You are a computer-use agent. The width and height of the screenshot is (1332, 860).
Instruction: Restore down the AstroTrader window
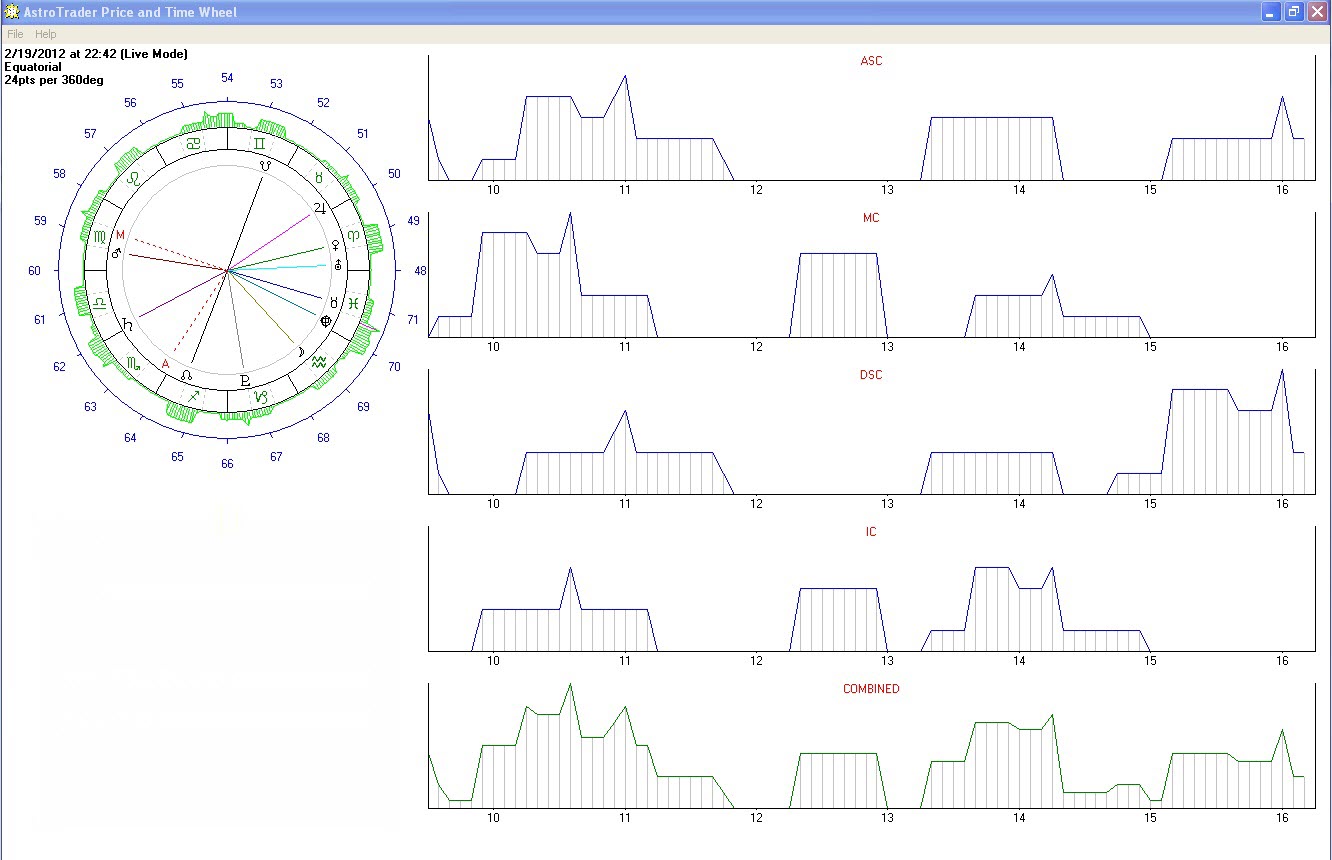(1294, 12)
